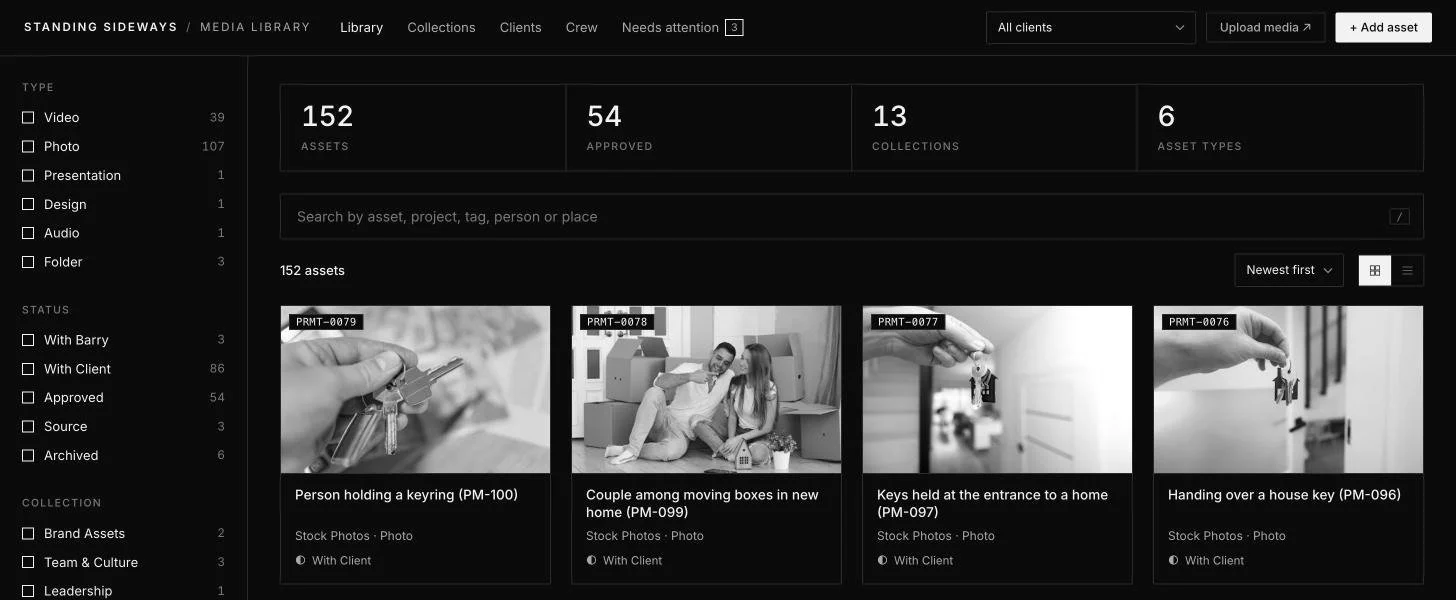Click the Media Library breadcrumb

point(255,27)
